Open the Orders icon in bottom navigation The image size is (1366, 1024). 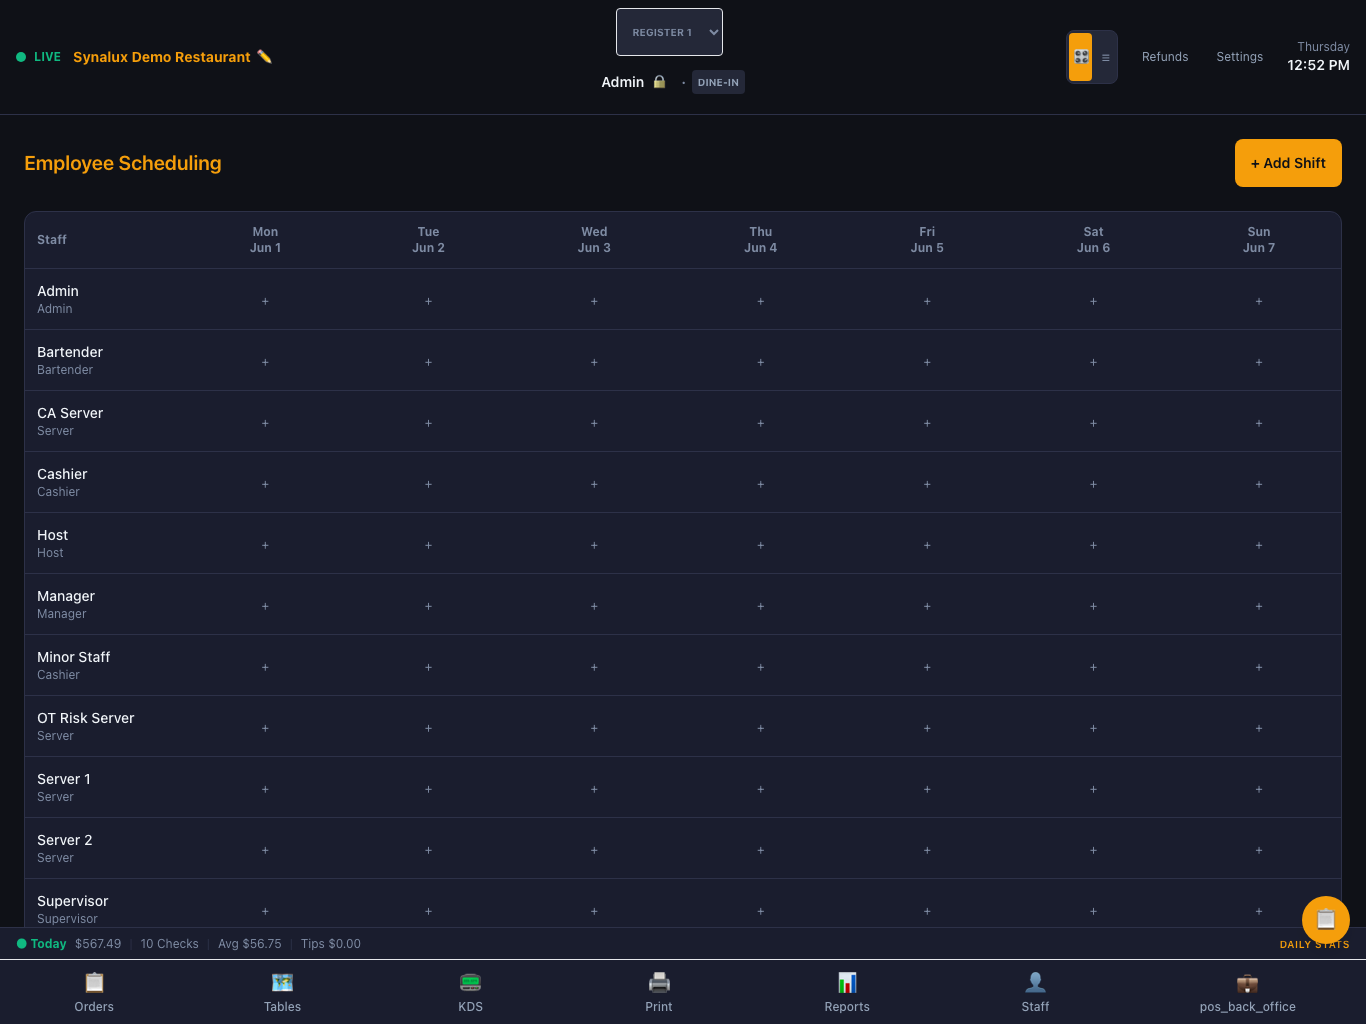pos(94,982)
